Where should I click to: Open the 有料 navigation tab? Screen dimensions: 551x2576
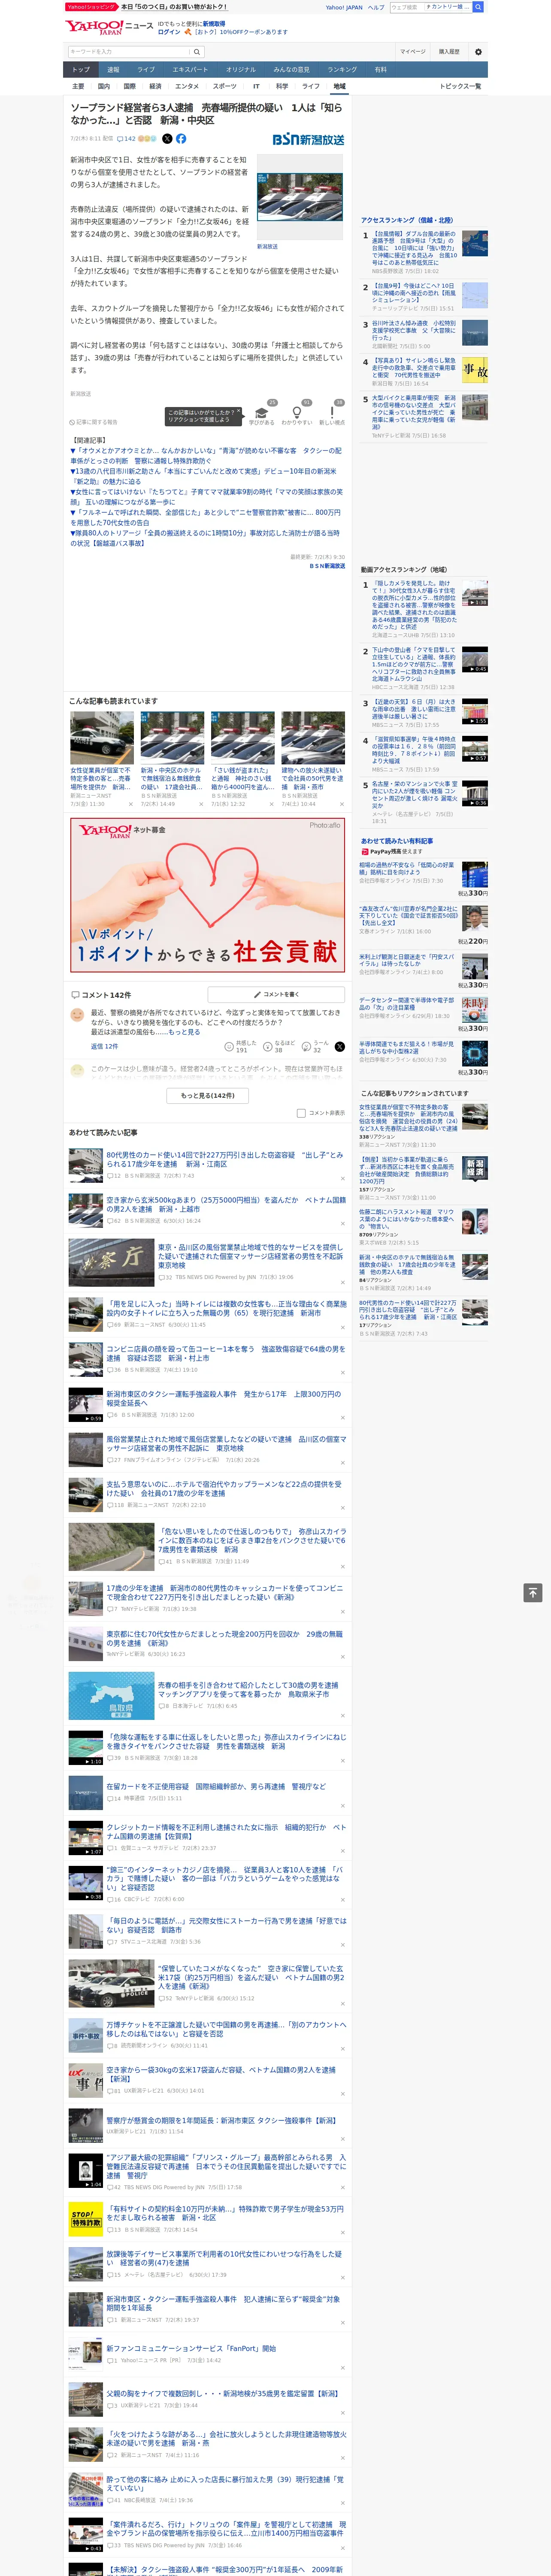[380, 70]
